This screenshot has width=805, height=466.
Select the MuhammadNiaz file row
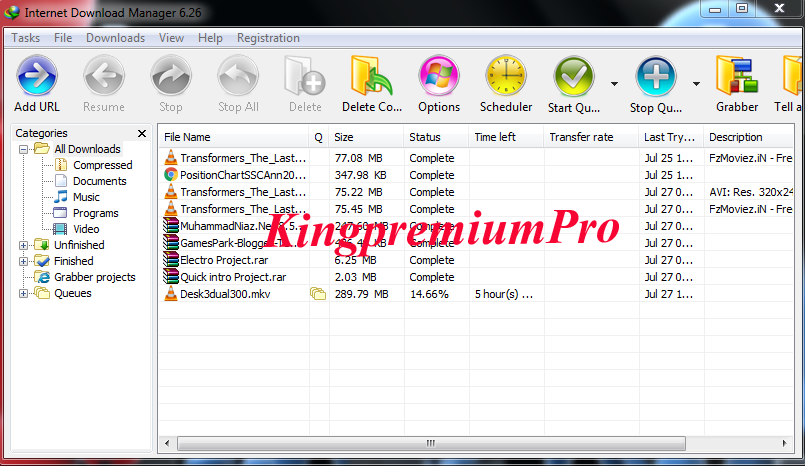pos(476,226)
